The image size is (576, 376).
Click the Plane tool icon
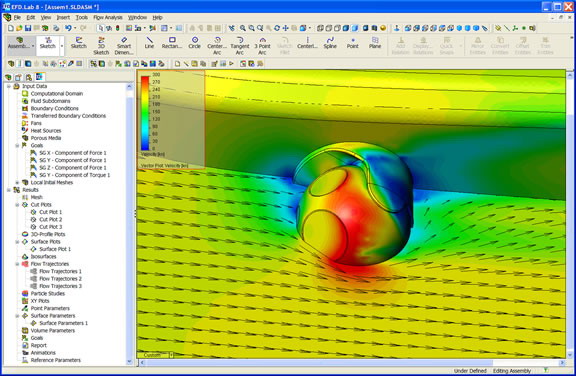pos(375,43)
